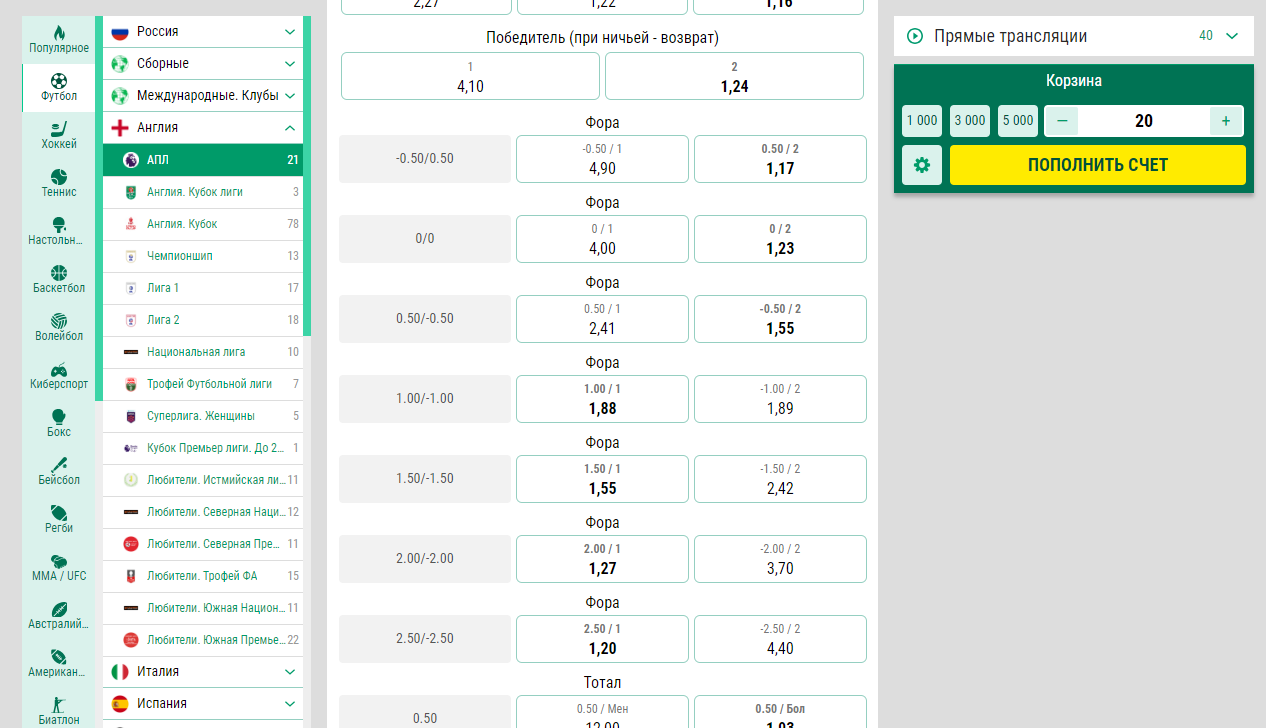1266x728 pixels.
Task: Decrease the stake with minus button
Action: click(x=1062, y=121)
